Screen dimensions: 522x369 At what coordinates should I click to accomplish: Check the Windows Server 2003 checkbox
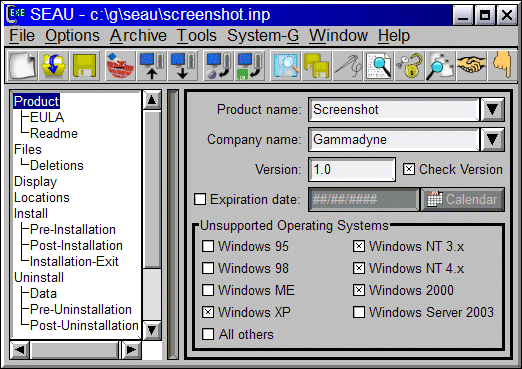[359, 312]
